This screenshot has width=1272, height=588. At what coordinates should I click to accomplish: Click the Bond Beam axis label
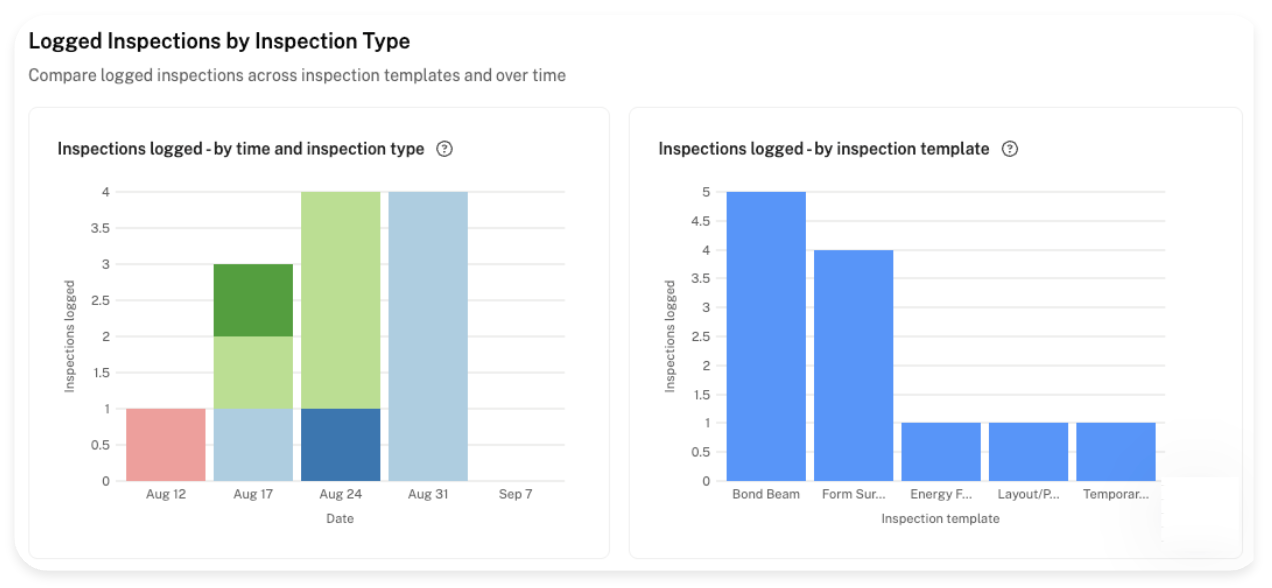click(766, 494)
